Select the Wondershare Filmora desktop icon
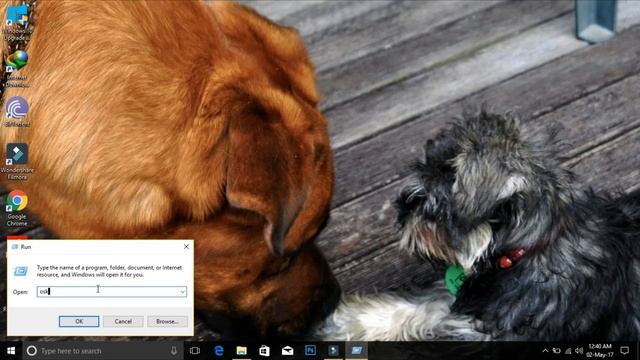Screen dimensions: 640x360 coord(17,161)
